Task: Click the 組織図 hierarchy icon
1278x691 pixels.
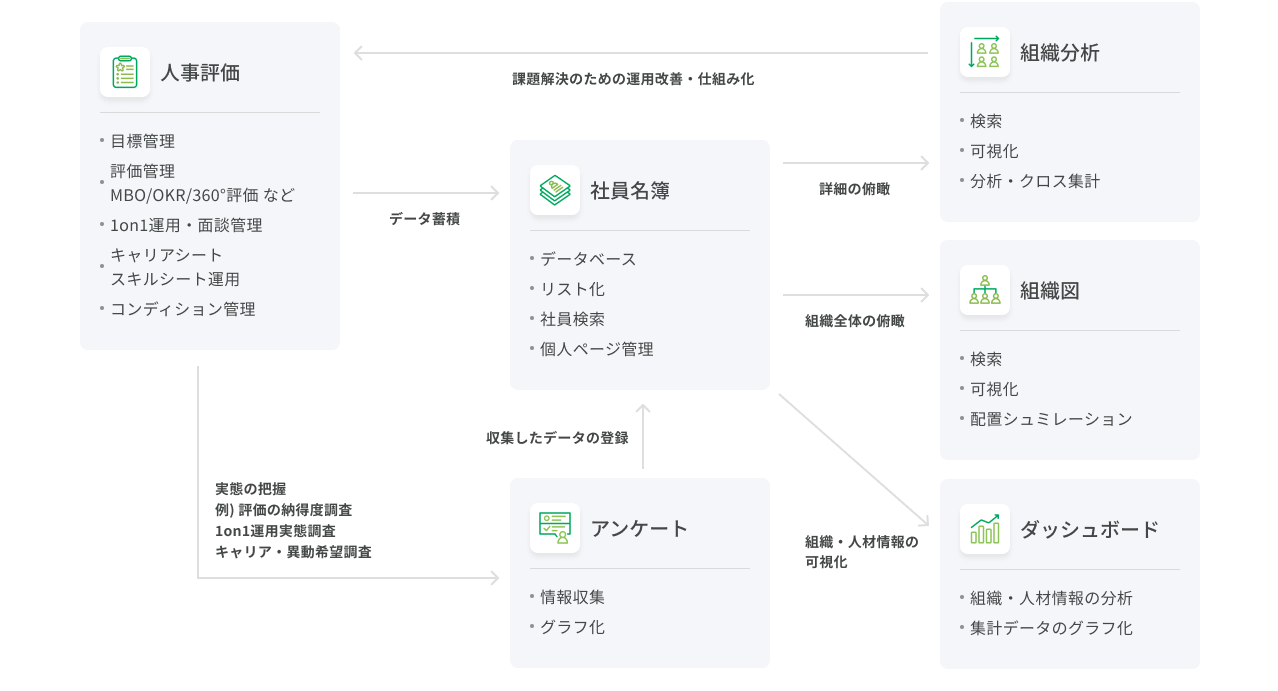Action: point(985,290)
